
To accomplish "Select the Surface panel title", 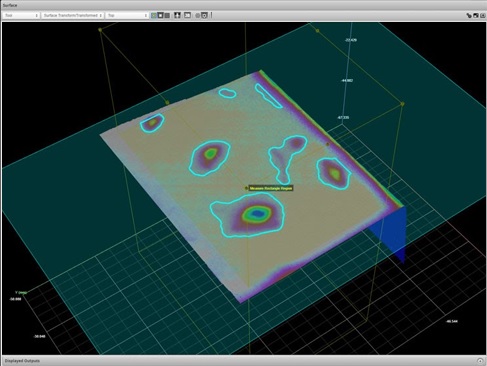I will point(10,5).
